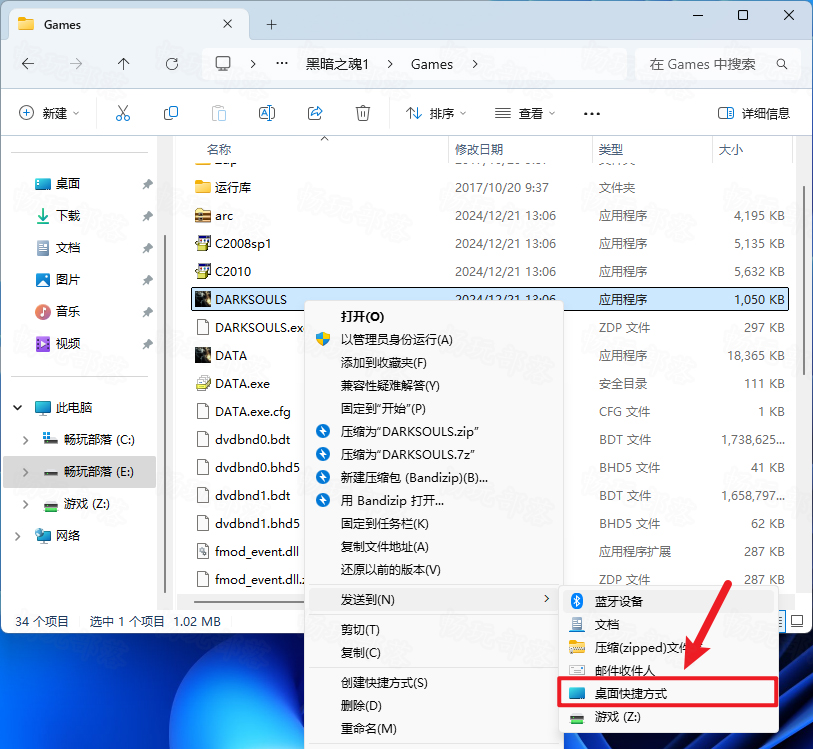
Task: Click the Rename icon in toolbar
Action: (267, 113)
